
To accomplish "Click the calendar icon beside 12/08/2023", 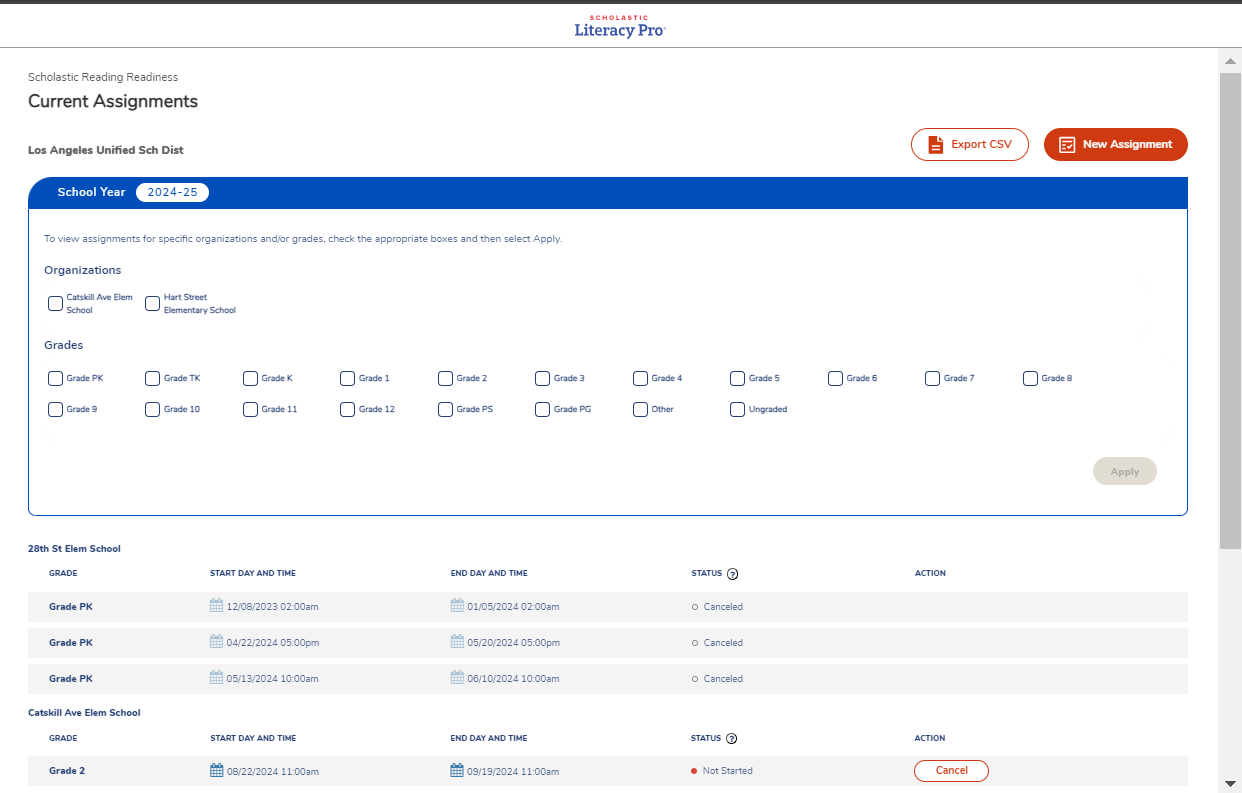I will pos(216,606).
